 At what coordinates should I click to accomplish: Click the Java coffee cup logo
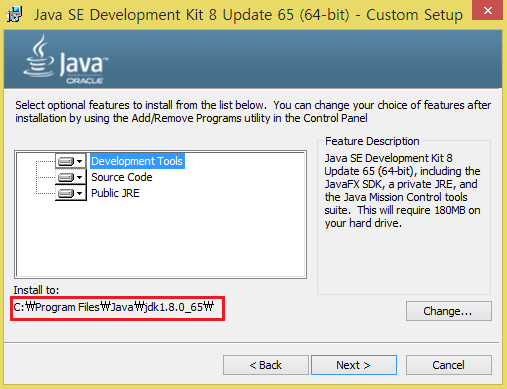[x=39, y=56]
